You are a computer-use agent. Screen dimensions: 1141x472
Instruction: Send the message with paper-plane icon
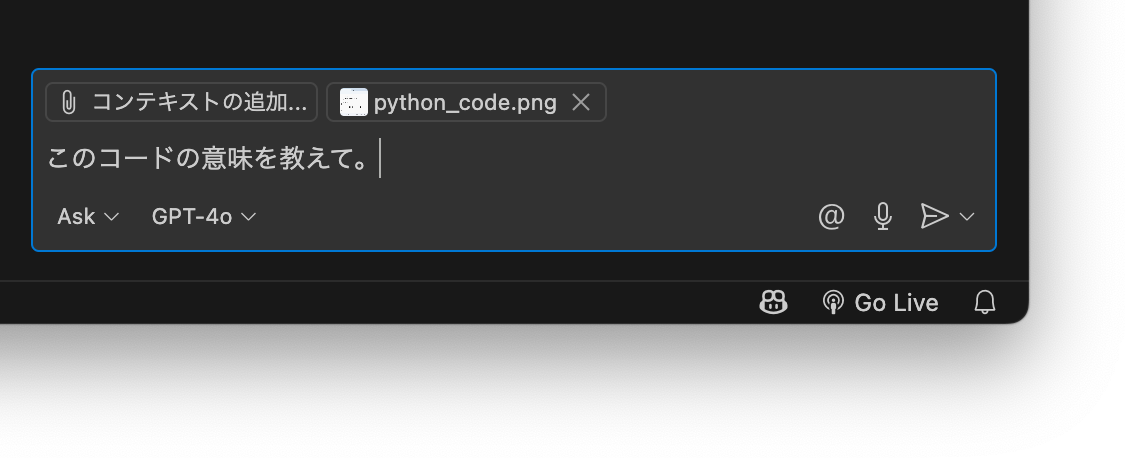click(934, 216)
